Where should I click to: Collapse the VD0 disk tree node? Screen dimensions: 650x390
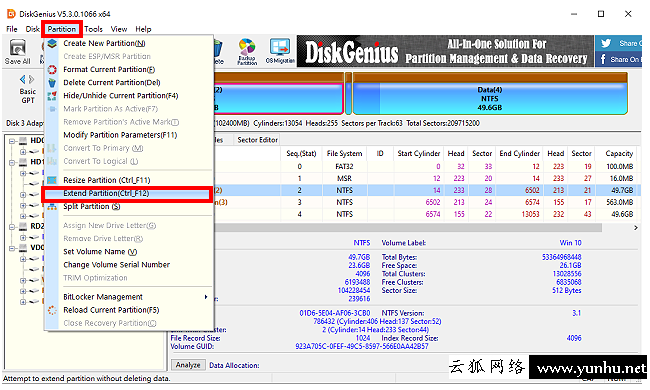pyautogui.click(x=12, y=248)
